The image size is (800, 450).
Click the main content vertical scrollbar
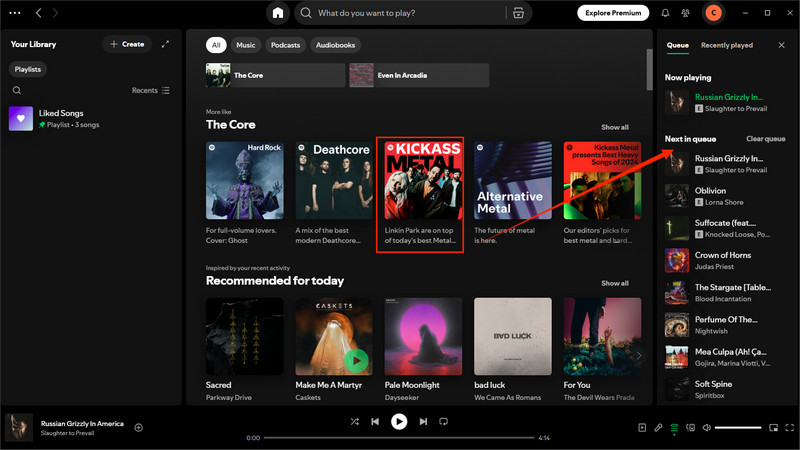(649, 69)
